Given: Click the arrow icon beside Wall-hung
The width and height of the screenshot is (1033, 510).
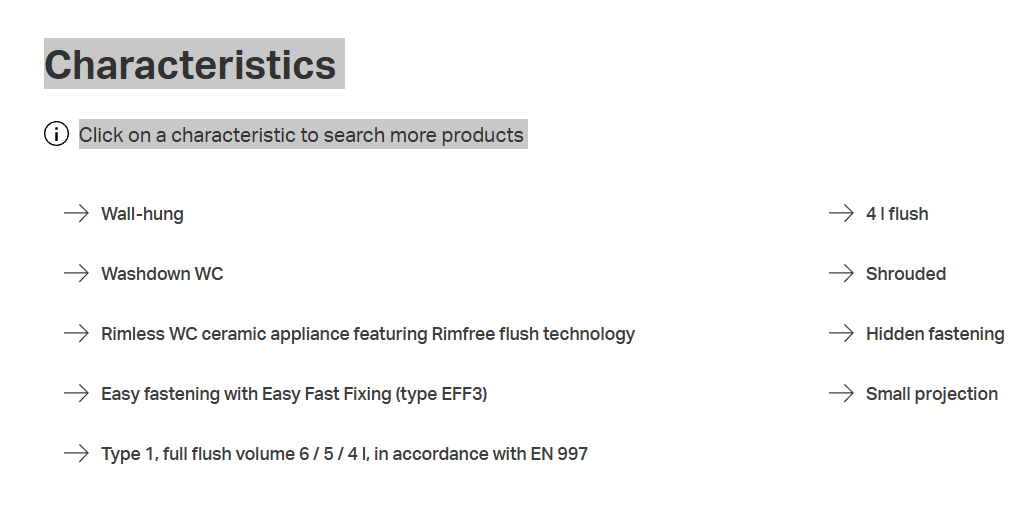Looking at the screenshot, I should (x=76, y=213).
